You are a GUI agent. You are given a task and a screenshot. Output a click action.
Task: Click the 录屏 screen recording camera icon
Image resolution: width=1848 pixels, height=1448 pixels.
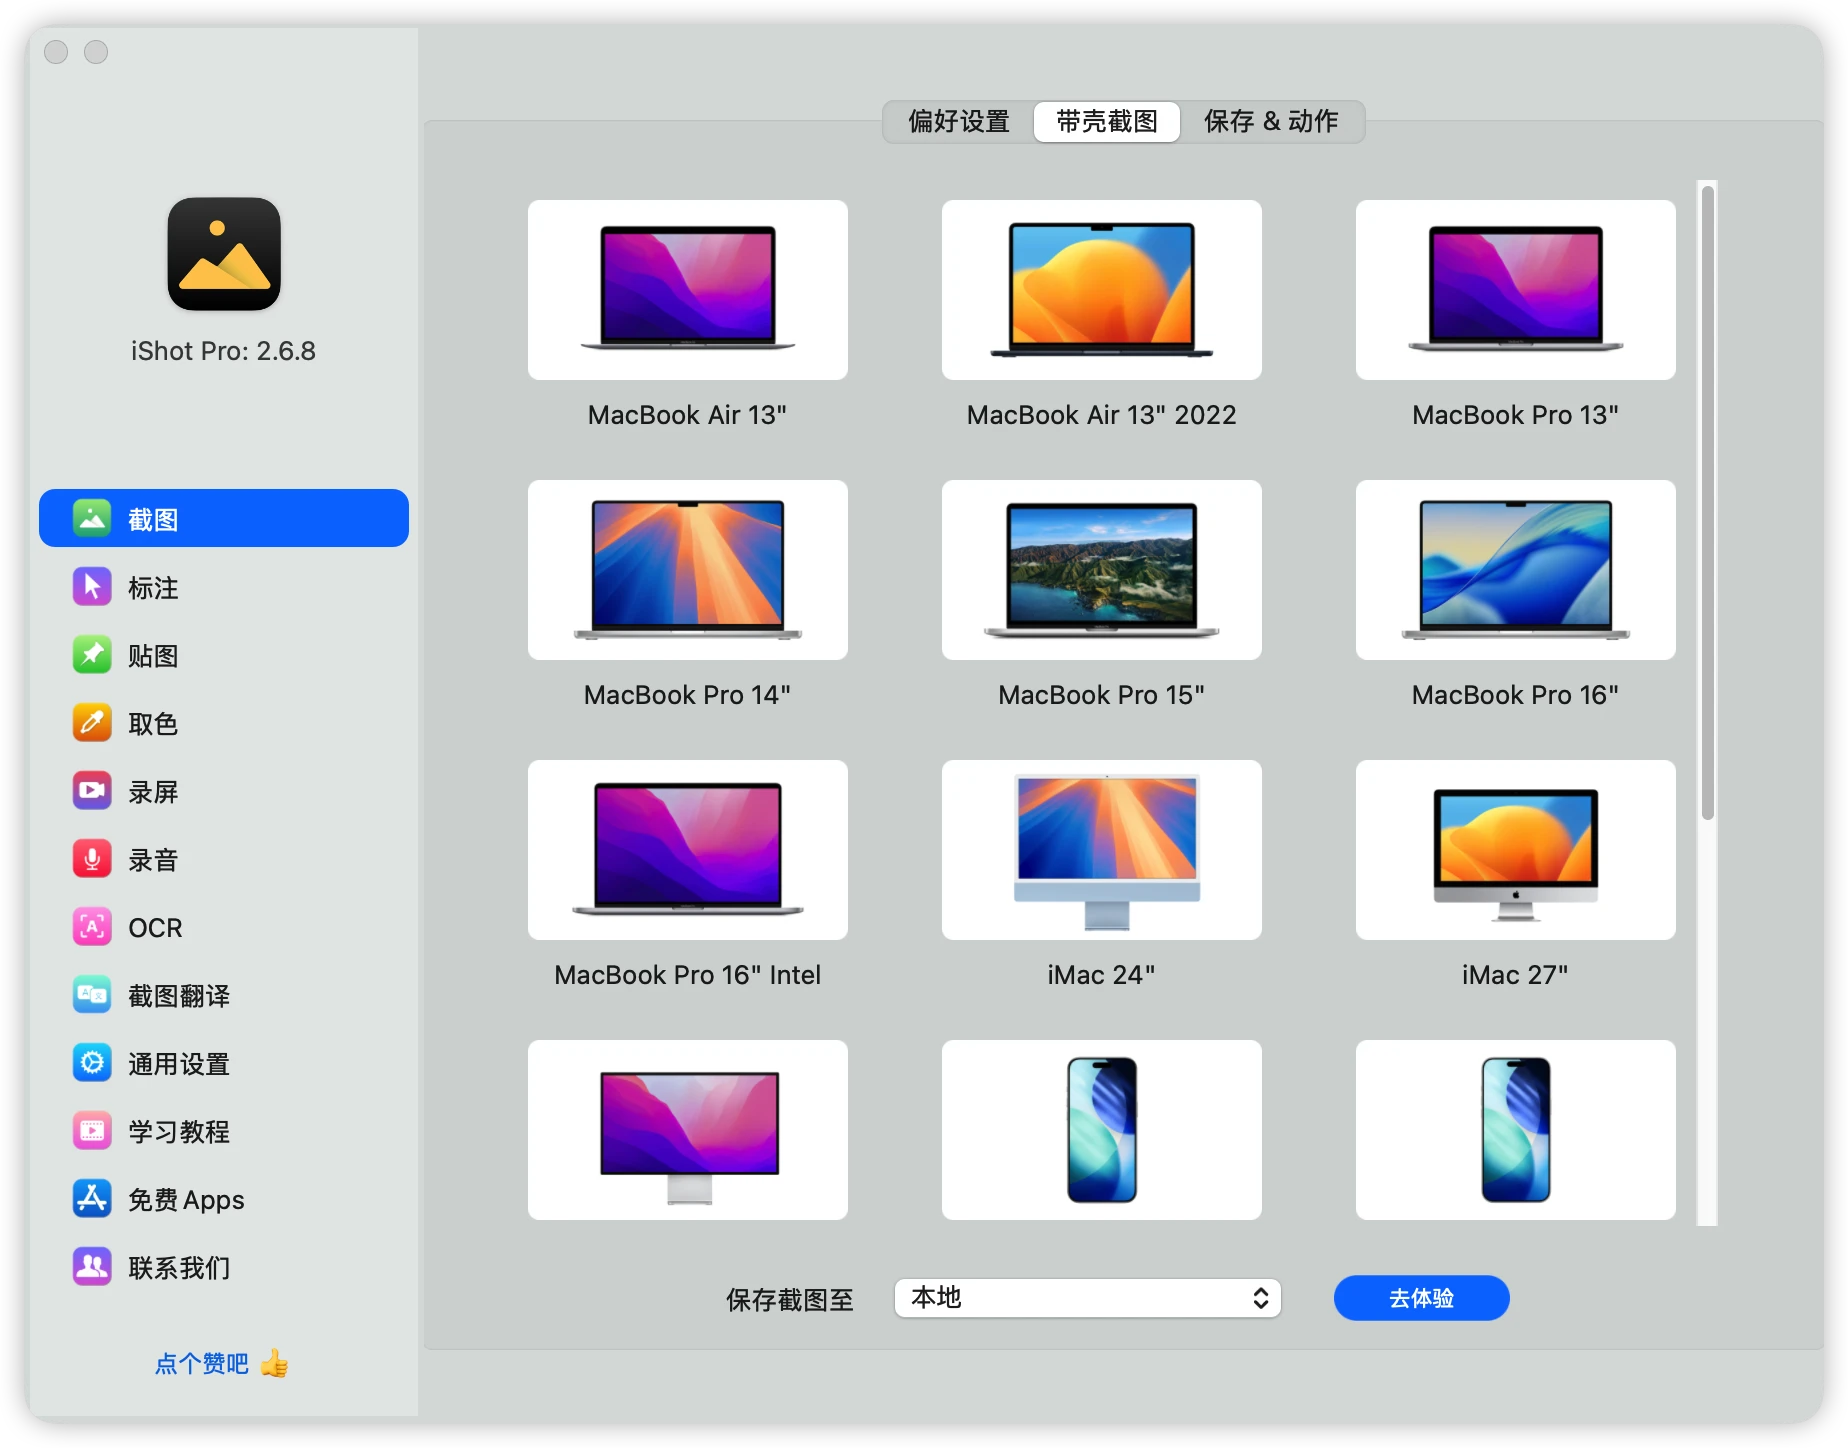coord(92,790)
